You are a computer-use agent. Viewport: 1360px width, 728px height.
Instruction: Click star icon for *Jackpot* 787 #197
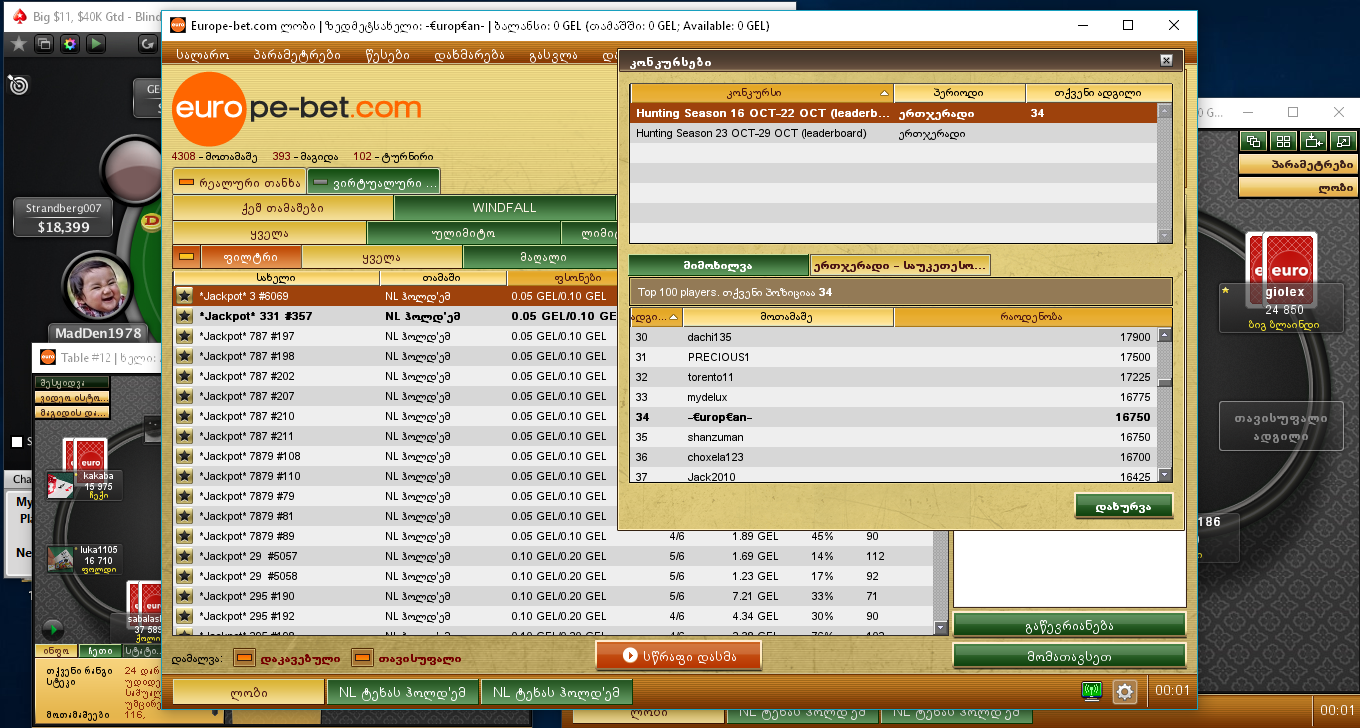(184, 336)
